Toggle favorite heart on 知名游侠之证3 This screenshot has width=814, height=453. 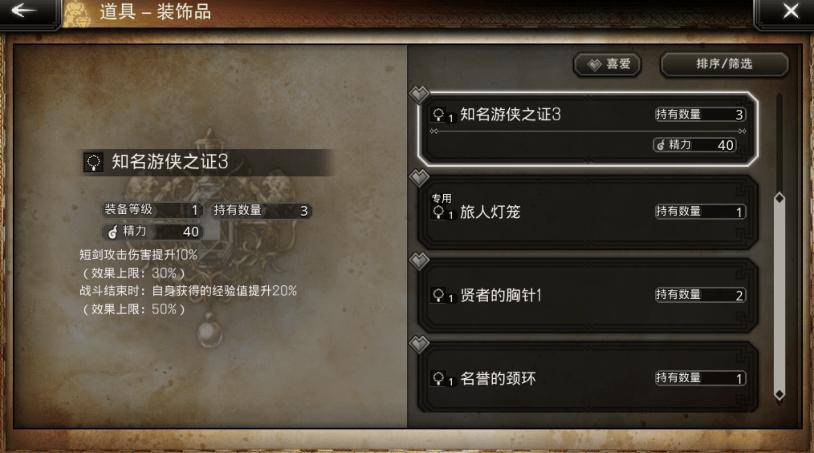pos(419,94)
